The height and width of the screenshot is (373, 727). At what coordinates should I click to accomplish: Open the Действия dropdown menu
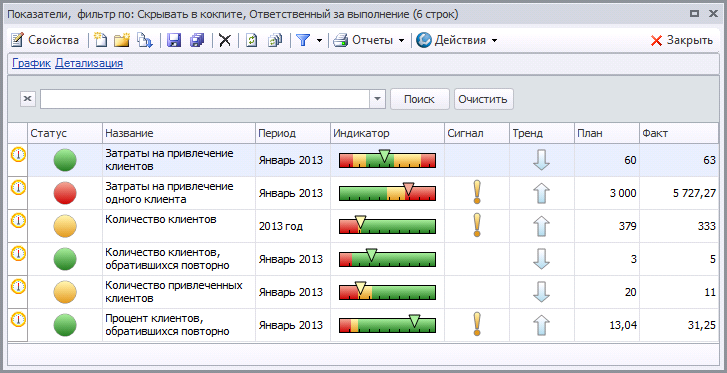click(x=457, y=40)
